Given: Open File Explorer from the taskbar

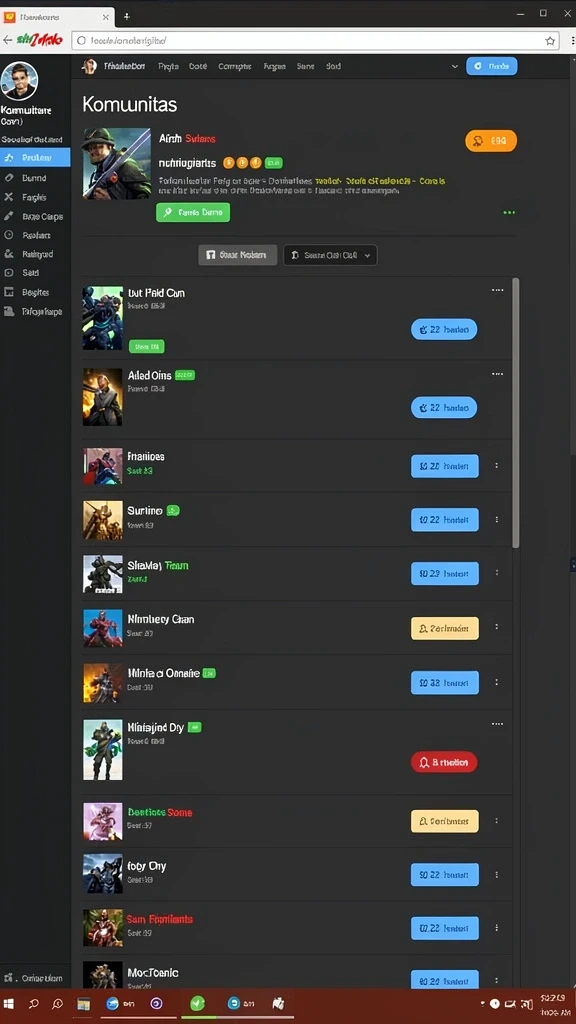Looking at the screenshot, I should 83,1004.
